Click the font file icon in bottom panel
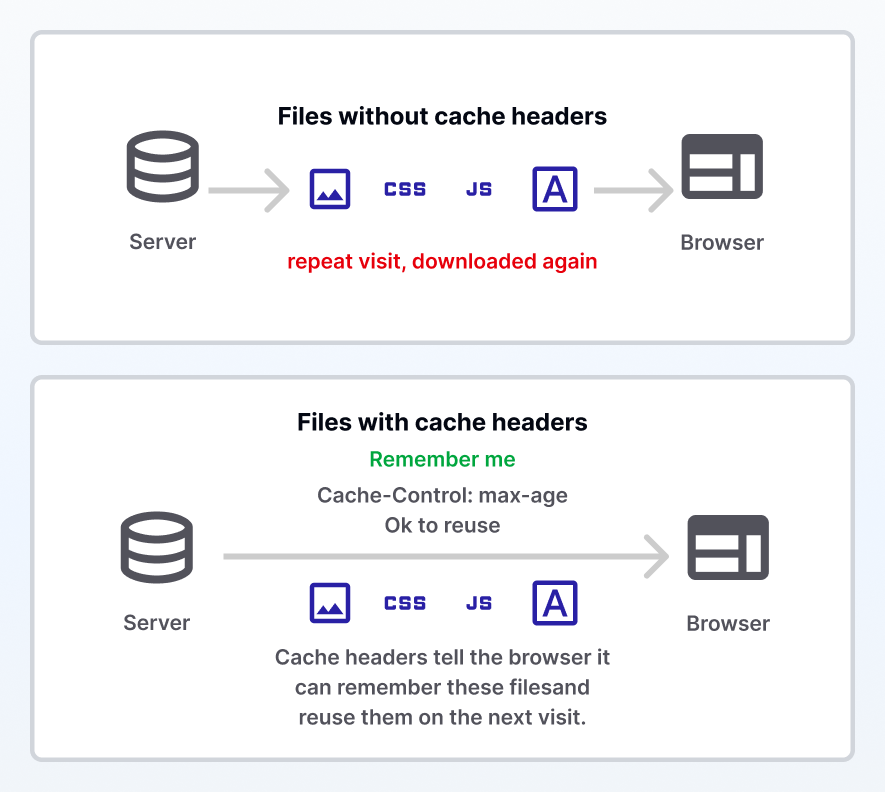 coord(555,603)
